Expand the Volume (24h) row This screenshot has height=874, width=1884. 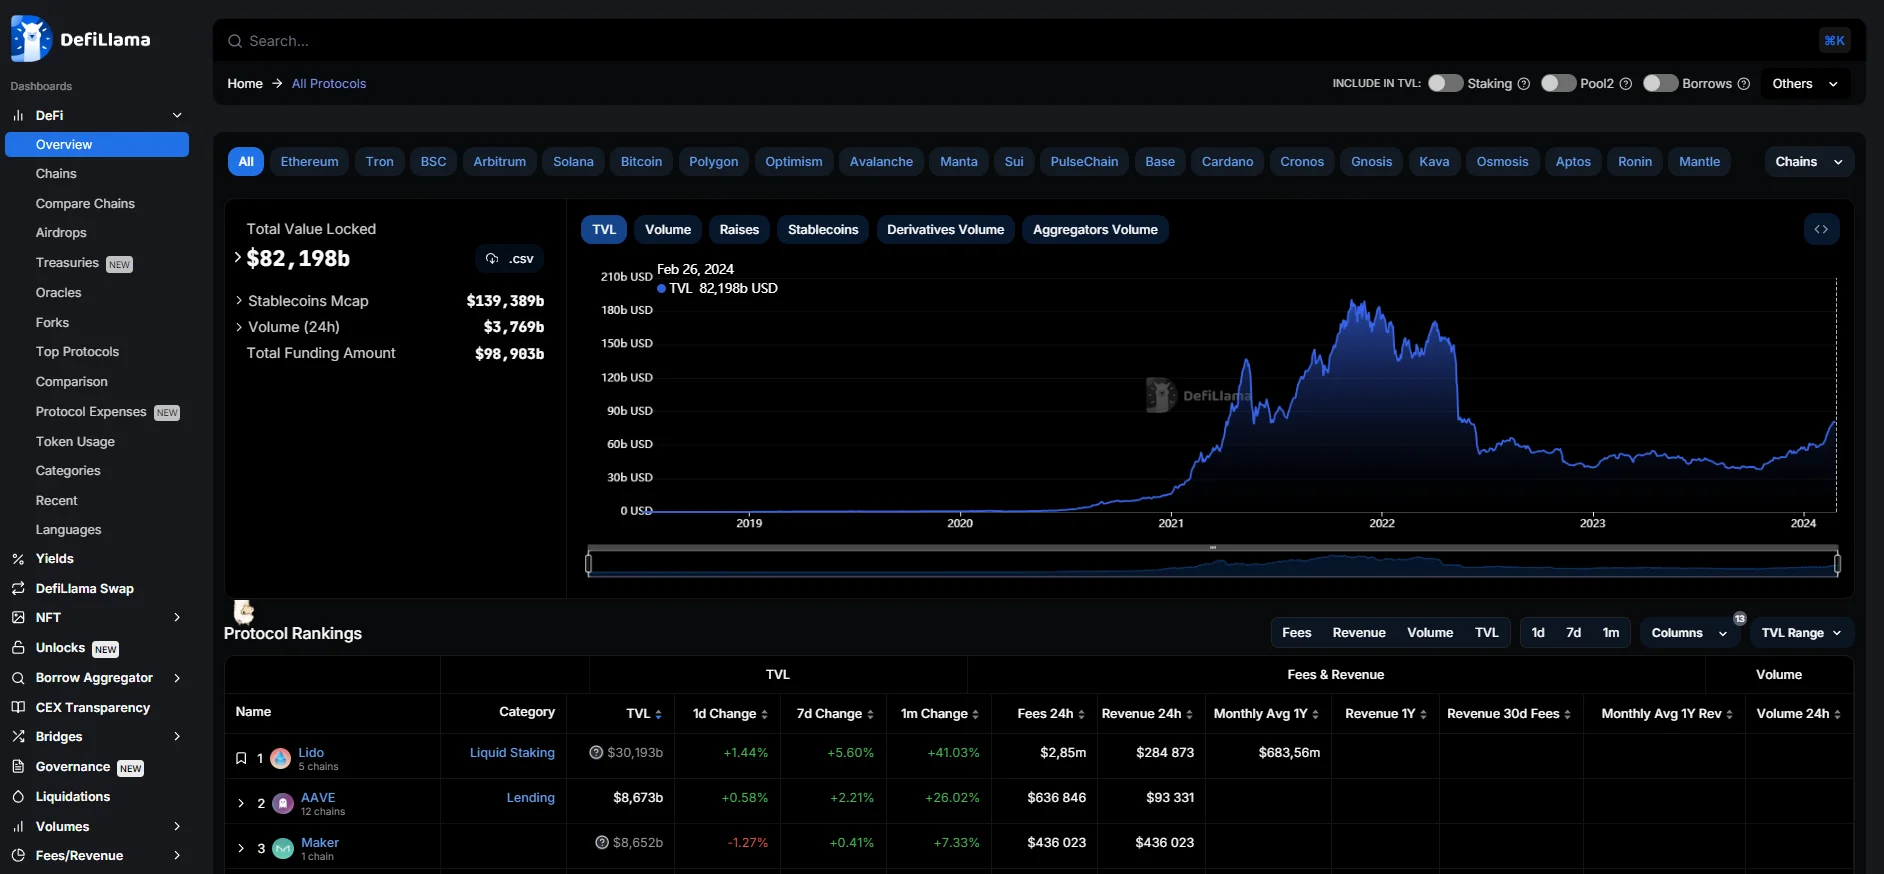pyautogui.click(x=239, y=327)
